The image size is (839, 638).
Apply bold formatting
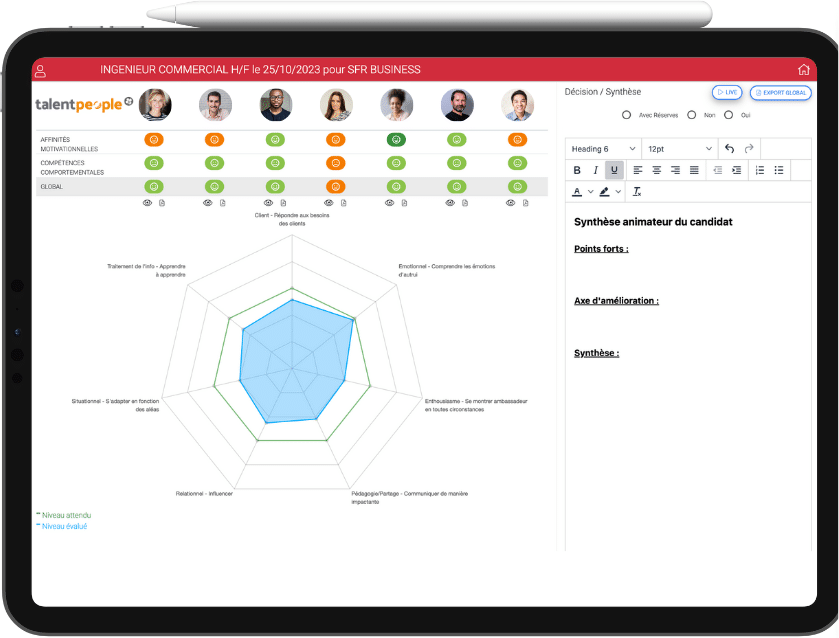(577, 170)
